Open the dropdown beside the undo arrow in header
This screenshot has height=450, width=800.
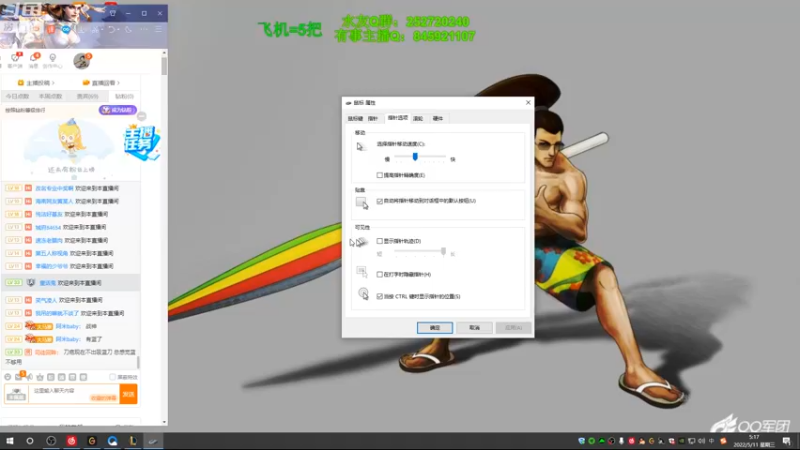pyautogui.click(x=118, y=30)
